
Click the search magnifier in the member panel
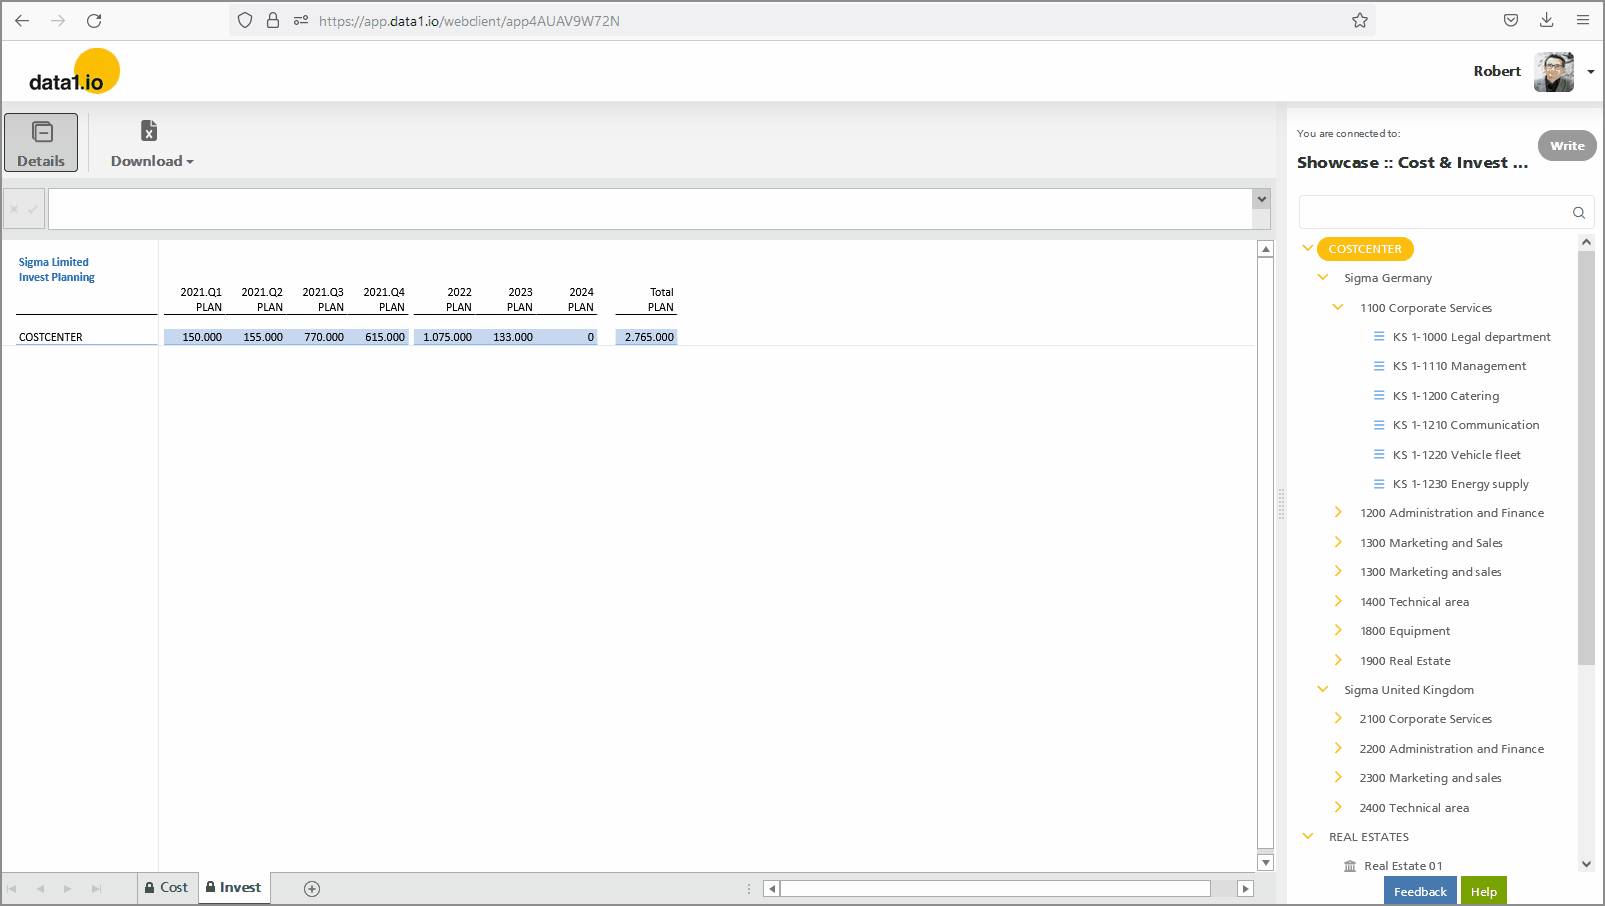pos(1578,212)
